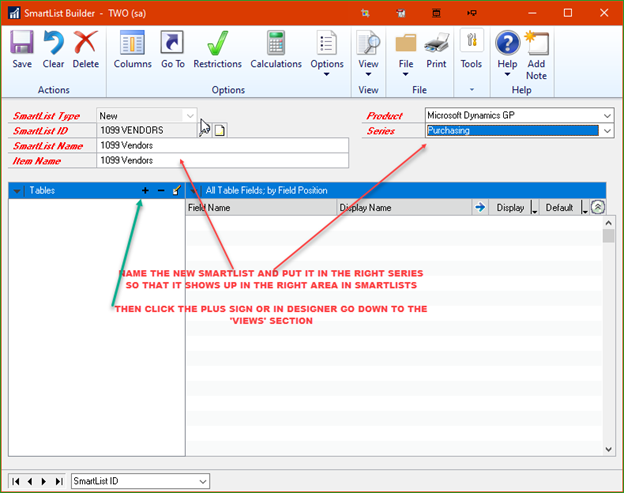Click the Item Name field
Image resolution: width=624 pixels, height=493 pixels.
pyautogui.click(x=222, y=160)
